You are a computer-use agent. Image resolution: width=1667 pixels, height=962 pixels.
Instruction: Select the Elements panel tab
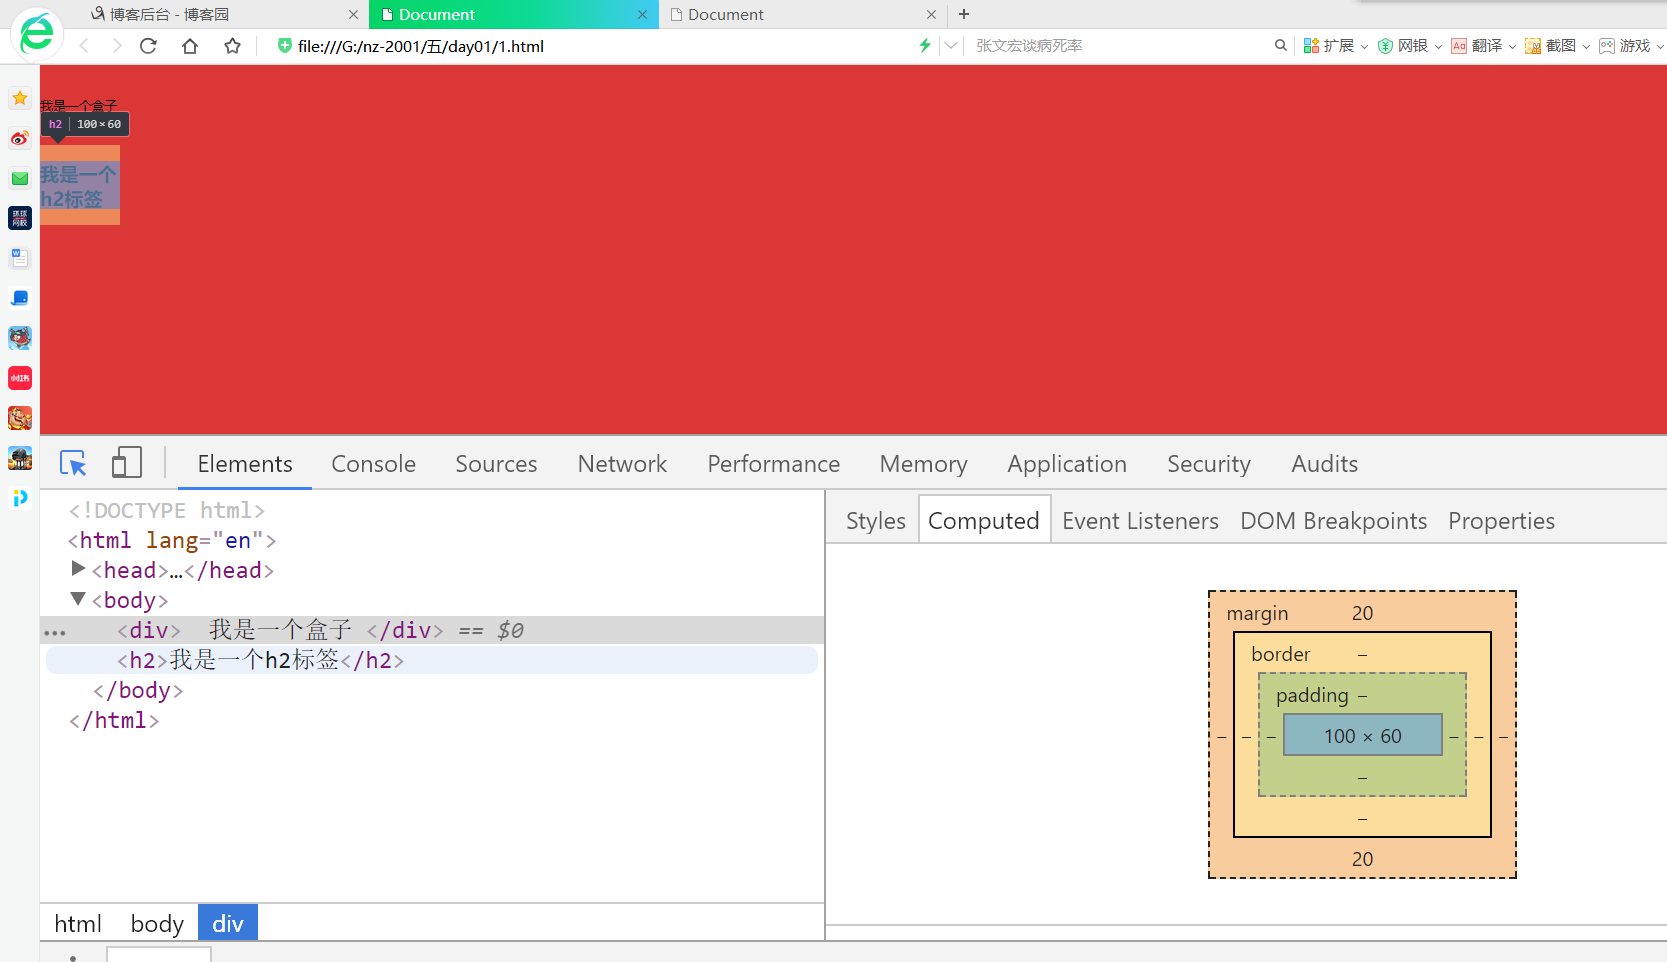pyautogui.click(x=245, y=464)
